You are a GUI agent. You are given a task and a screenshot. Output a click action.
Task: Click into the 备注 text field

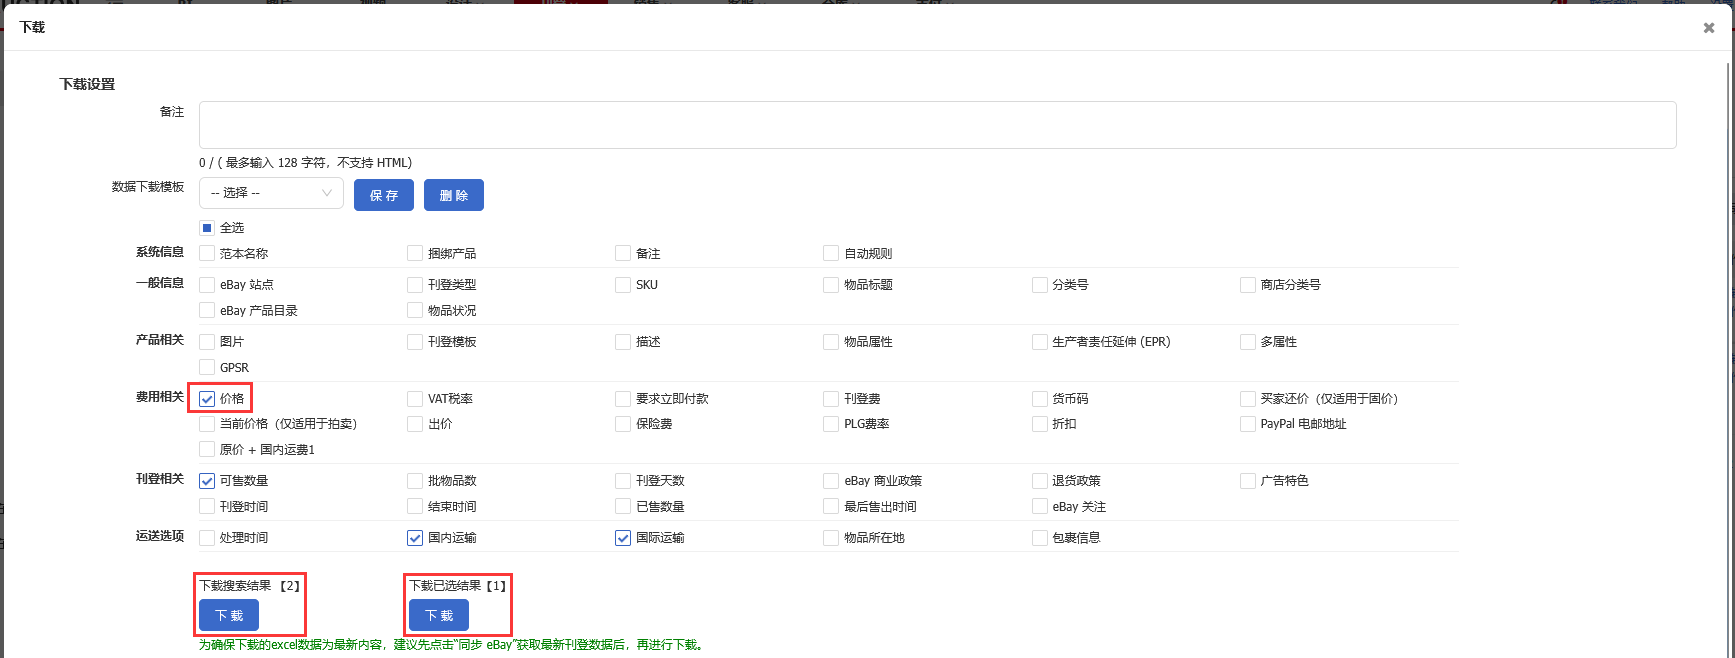pyautogui.click(x=937, y=125)
